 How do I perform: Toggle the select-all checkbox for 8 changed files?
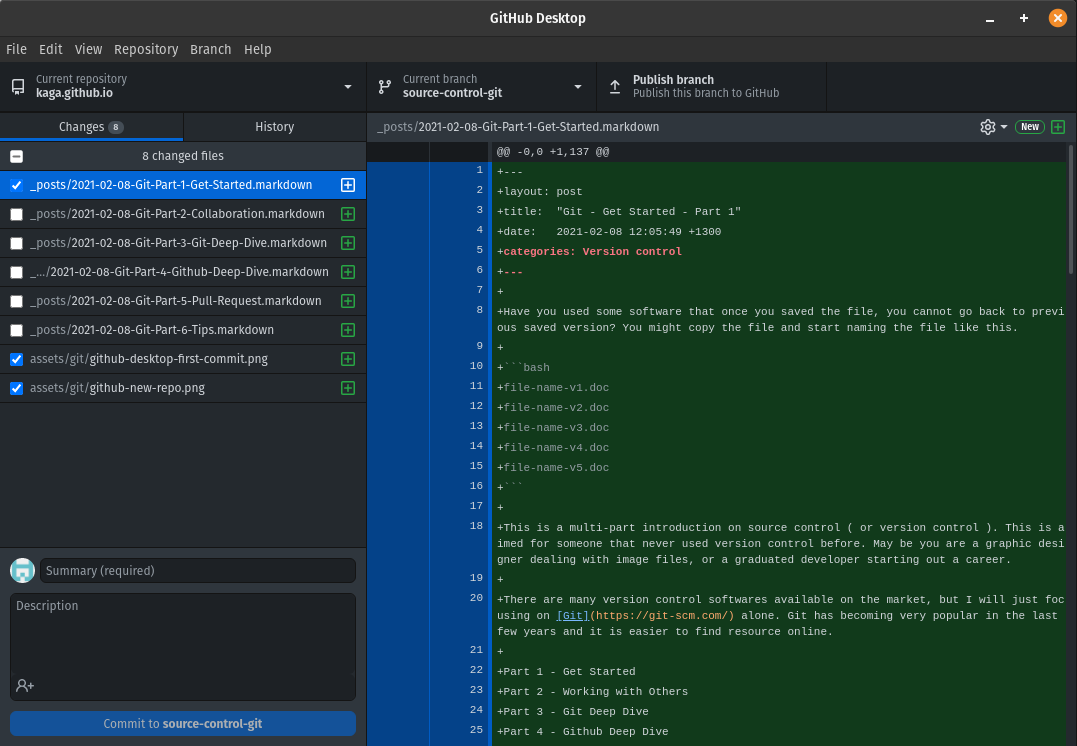click(14, 156)
